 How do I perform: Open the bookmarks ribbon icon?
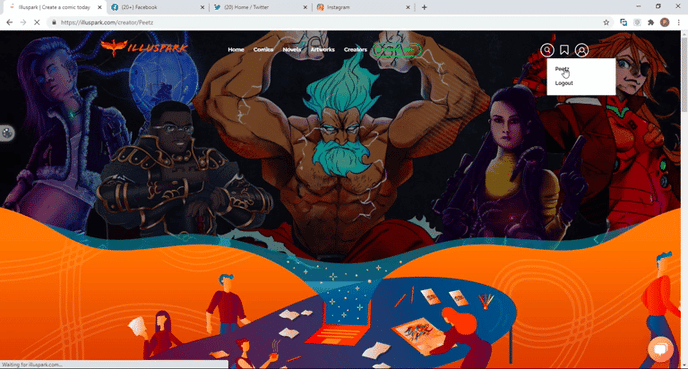(x=564, y=50)
